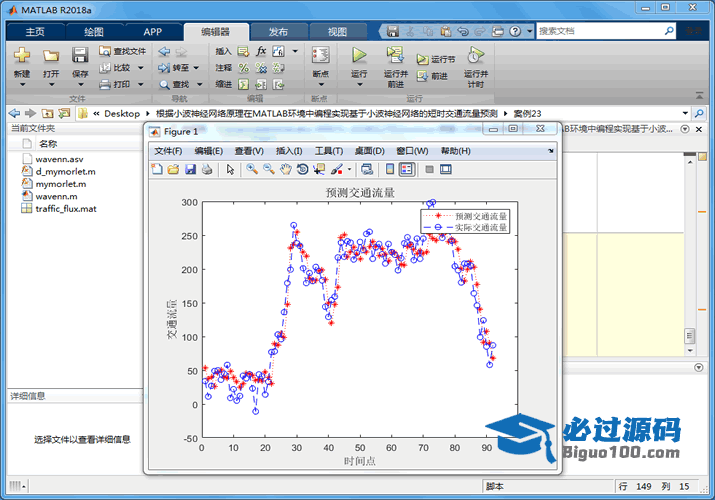Click Hide Plot Tools icon in Figure 1 toolbar
This screenshot has height=500, width=715.
tap(429, 170)
